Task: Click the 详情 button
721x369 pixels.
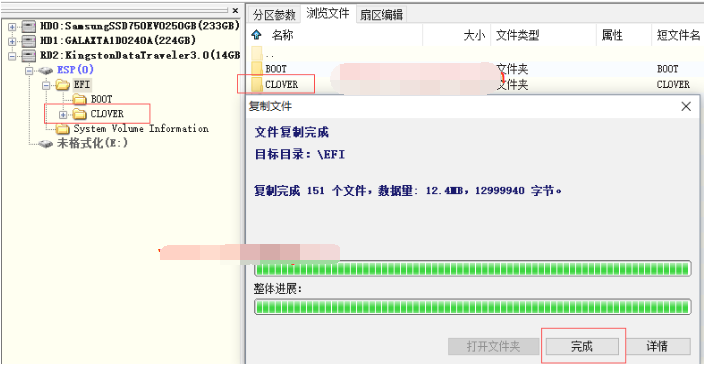Action: [657, 346]
